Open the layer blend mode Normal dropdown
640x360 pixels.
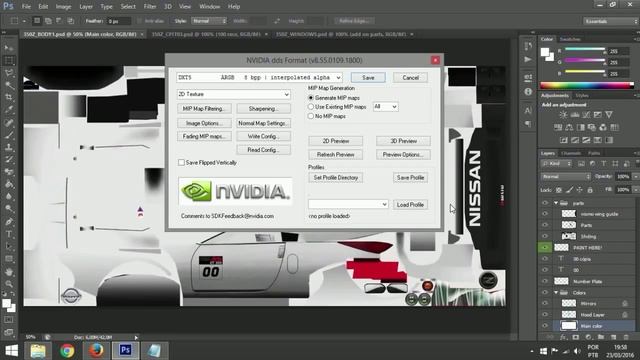(566, 176)
